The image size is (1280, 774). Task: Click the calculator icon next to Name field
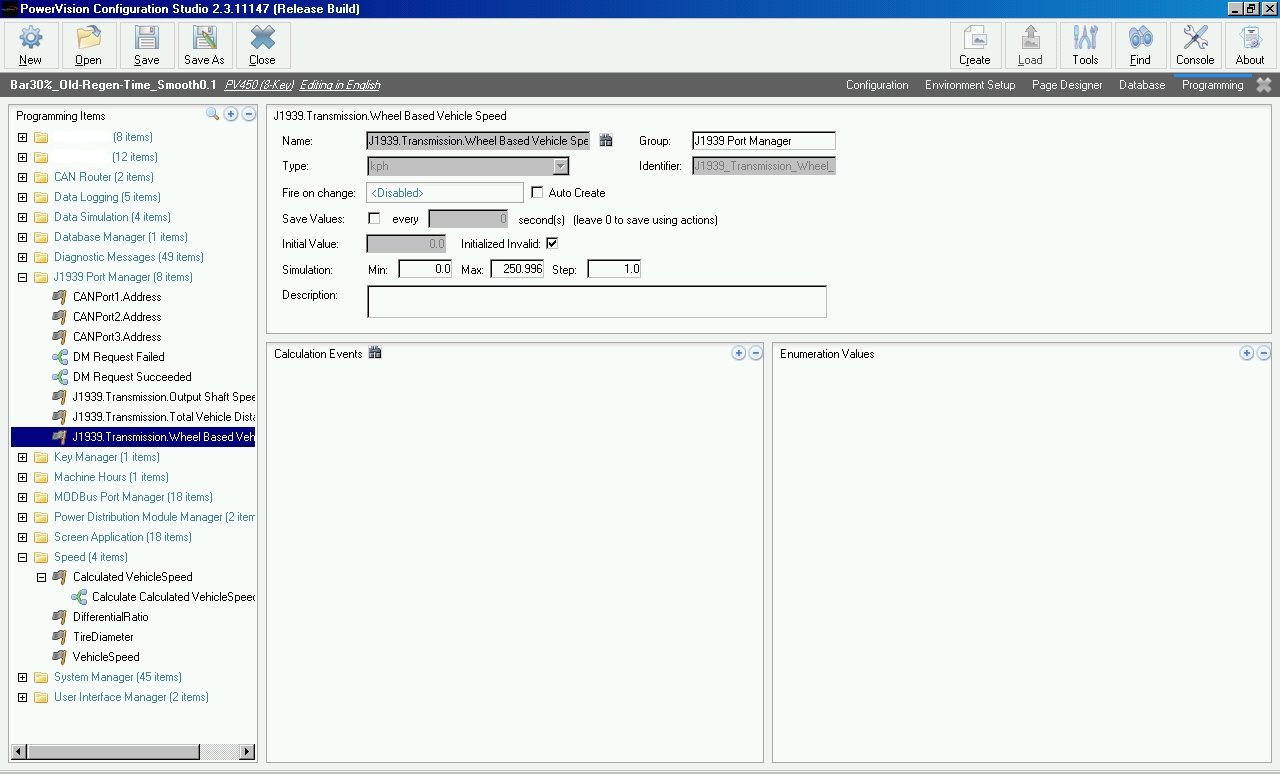tap(605, 141)
